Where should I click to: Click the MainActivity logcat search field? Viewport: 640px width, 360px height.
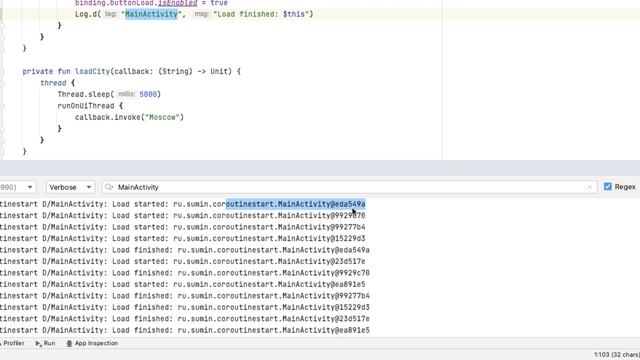tap(349, 187)
